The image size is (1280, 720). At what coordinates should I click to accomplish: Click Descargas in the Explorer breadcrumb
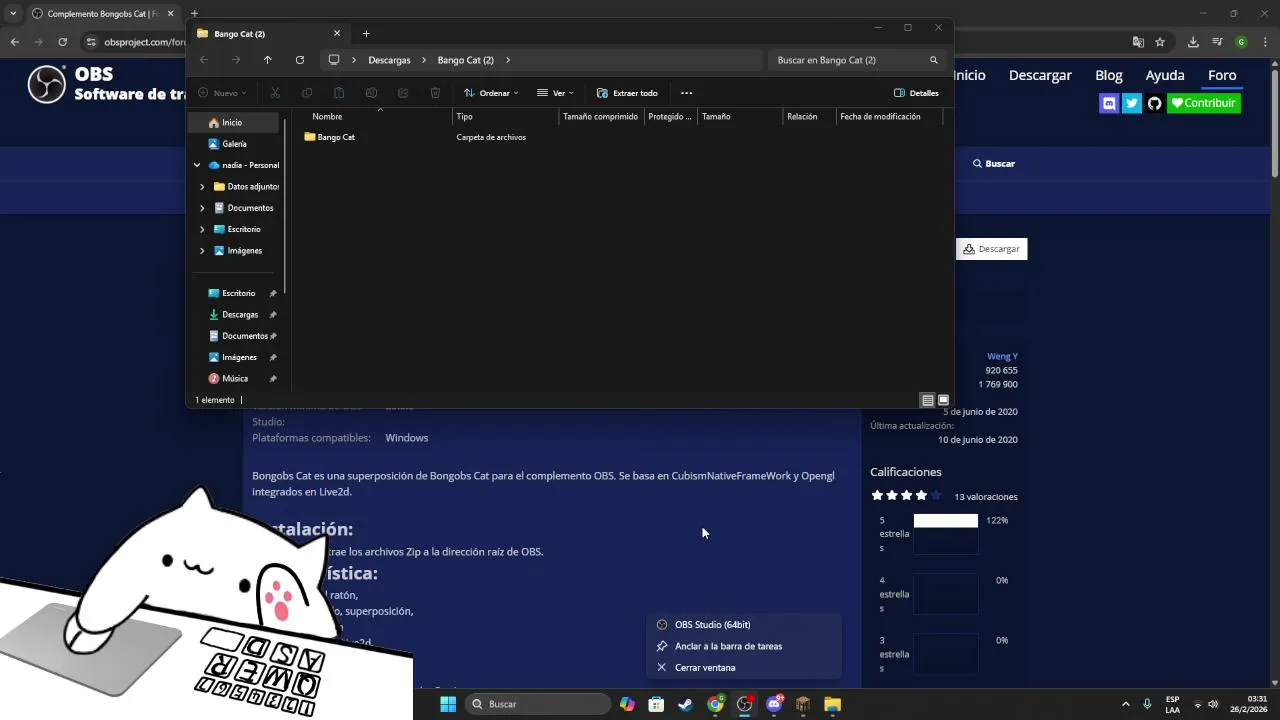(x=389, y=60)
